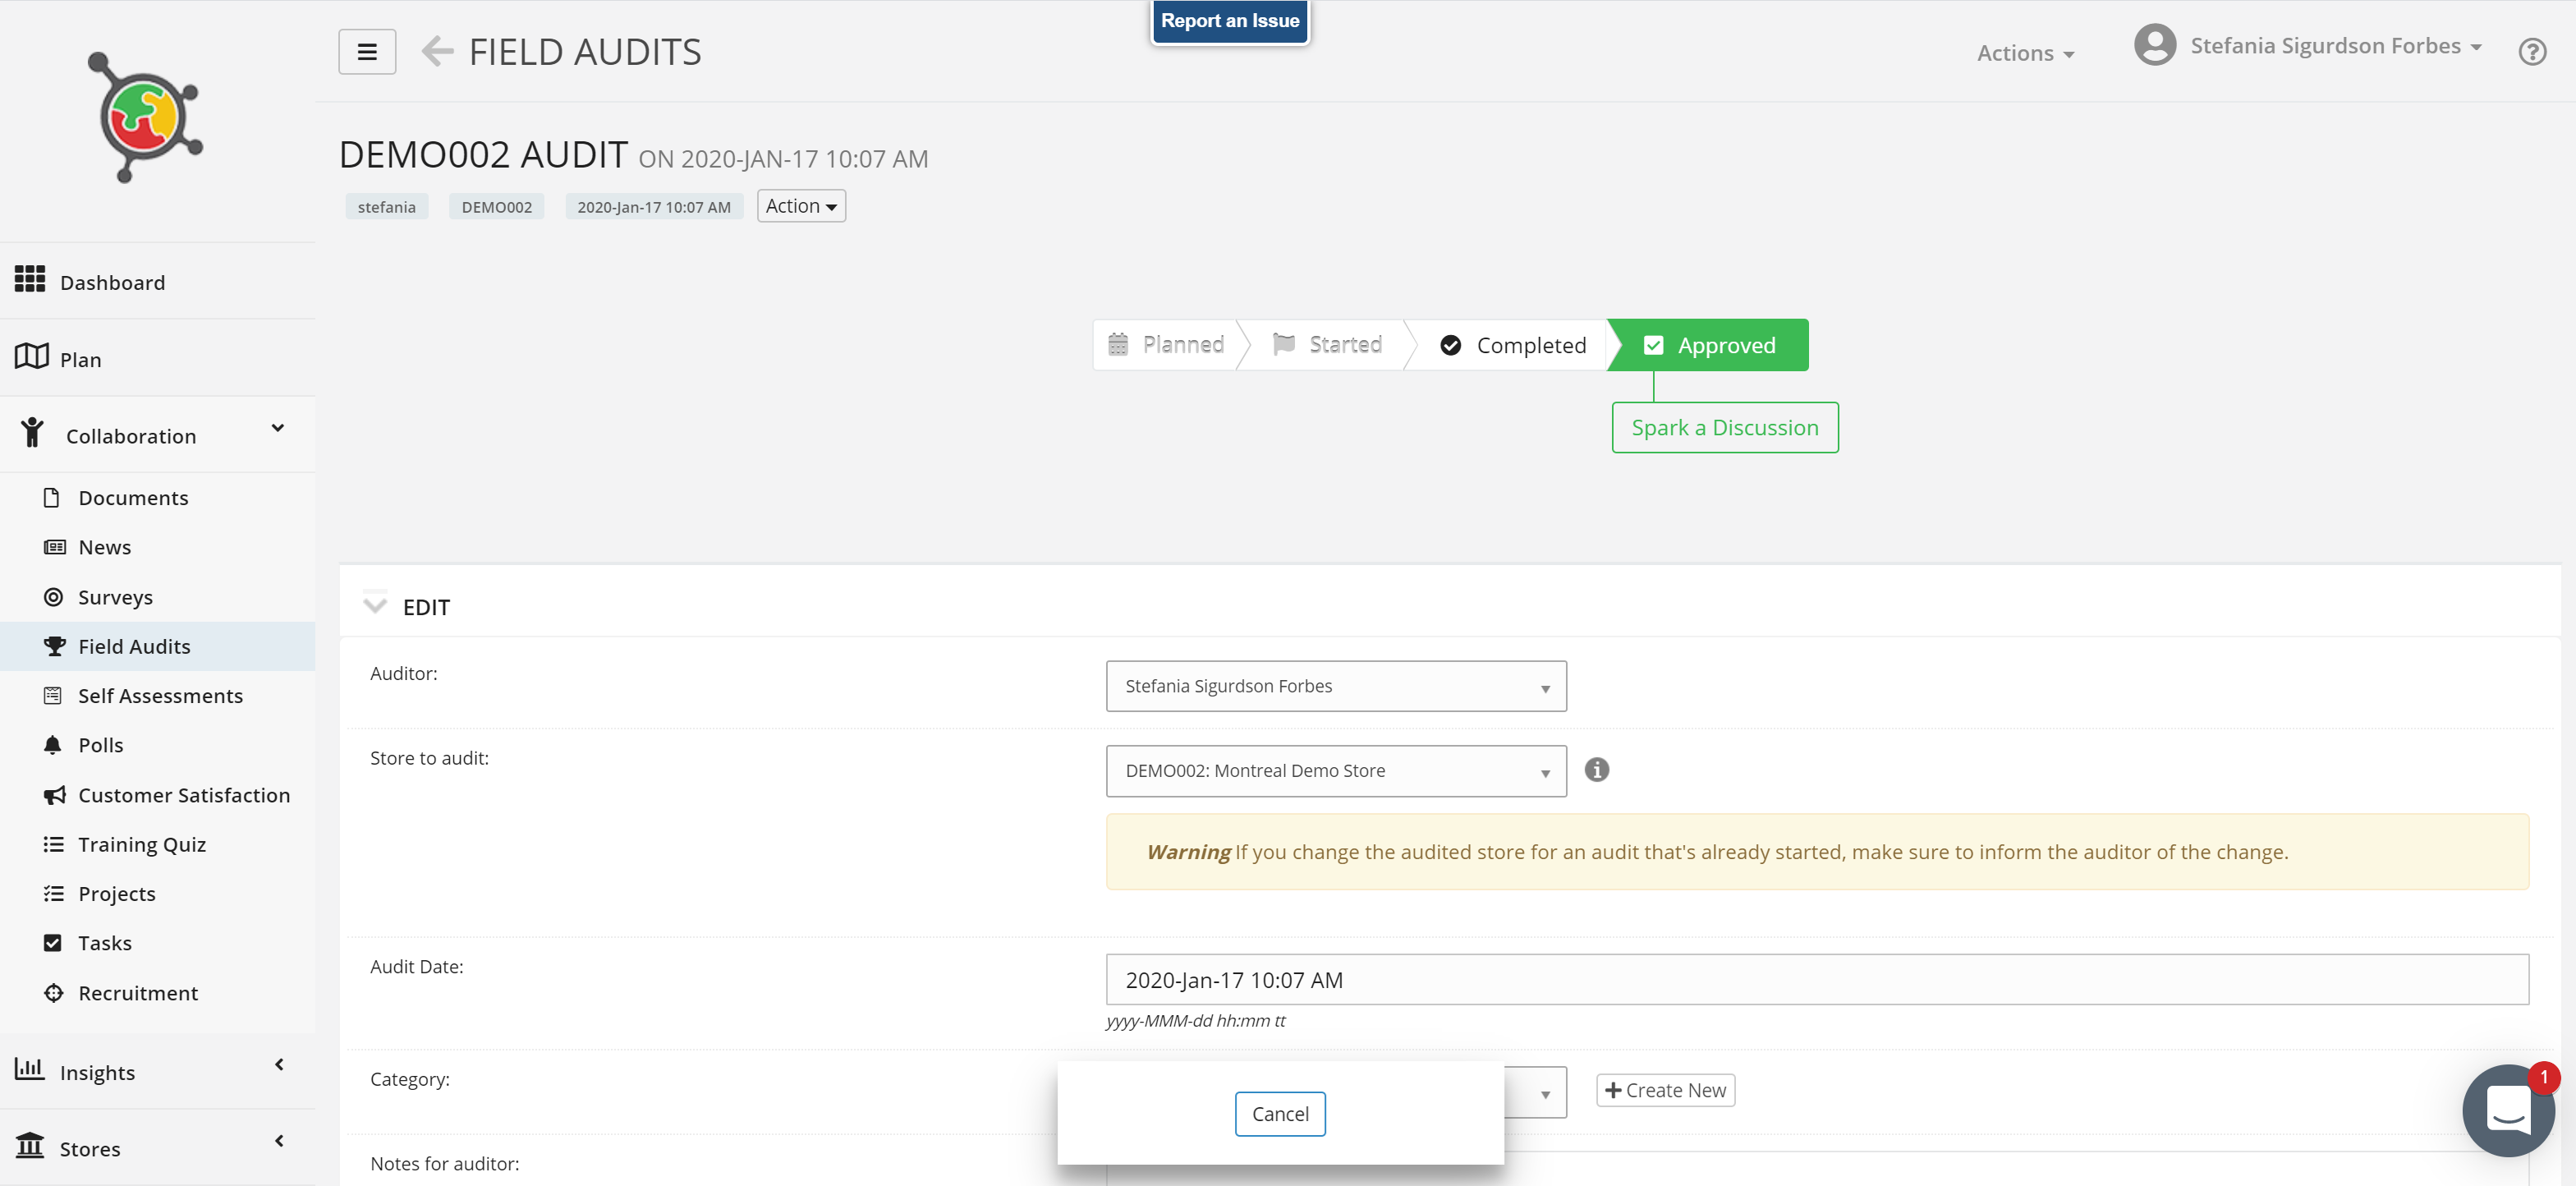
Task: Click the user avatar icon
Action: coord(2154,46)
